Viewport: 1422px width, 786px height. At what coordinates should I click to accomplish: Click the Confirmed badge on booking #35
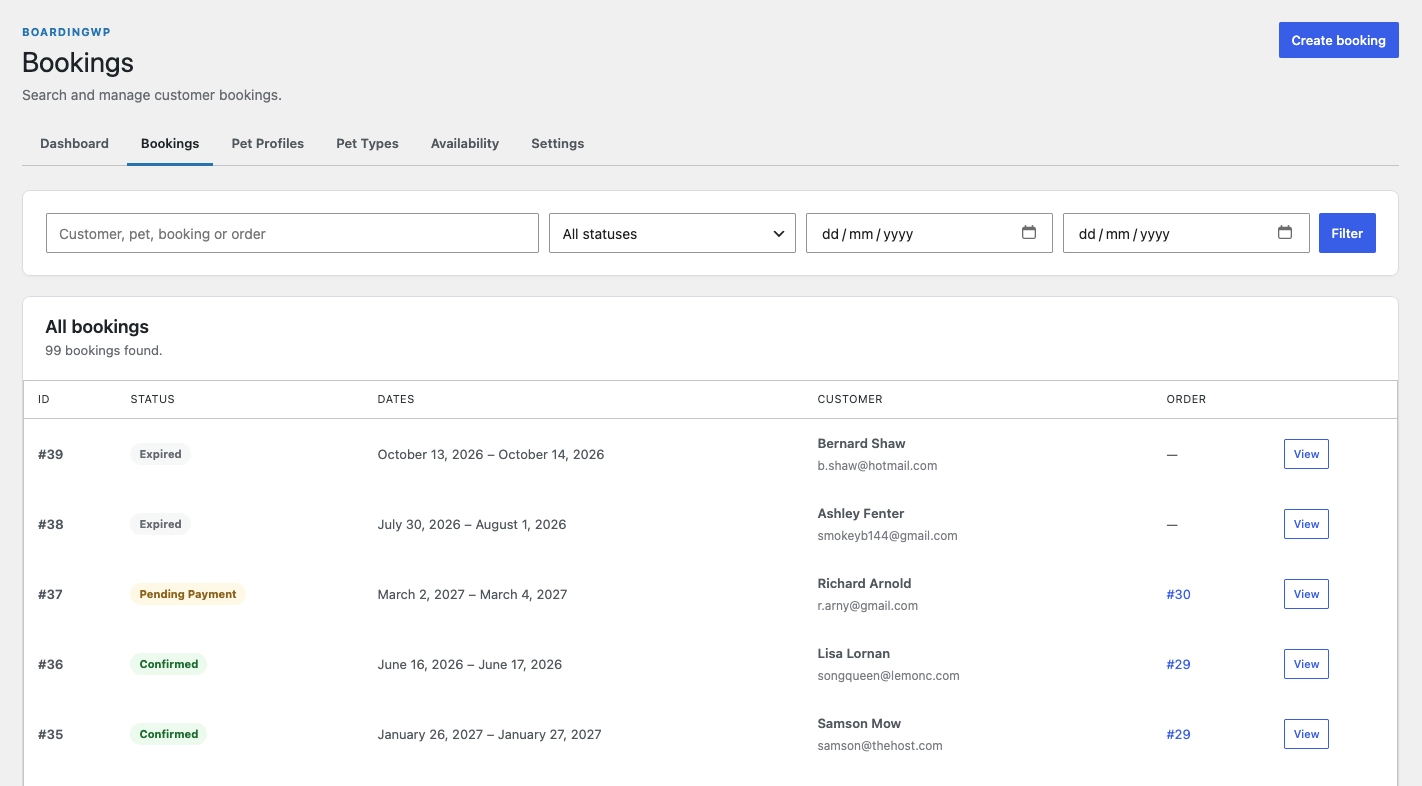168,734
